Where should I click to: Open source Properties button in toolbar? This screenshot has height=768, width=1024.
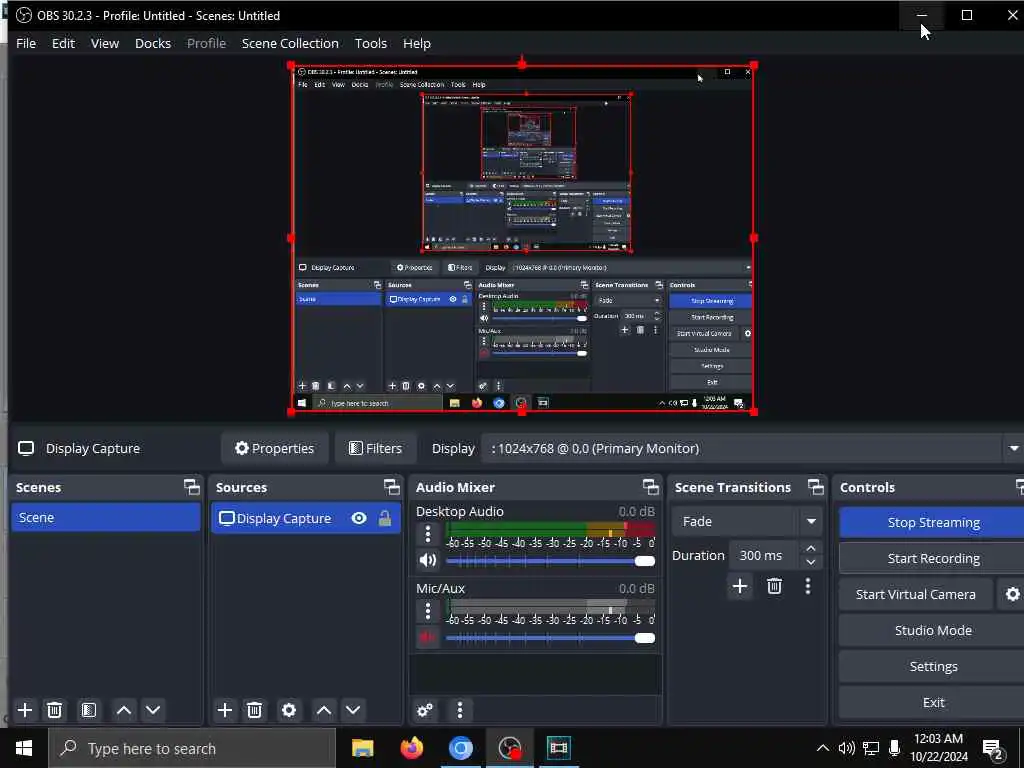pyautogui.click(x=274, y=449)
